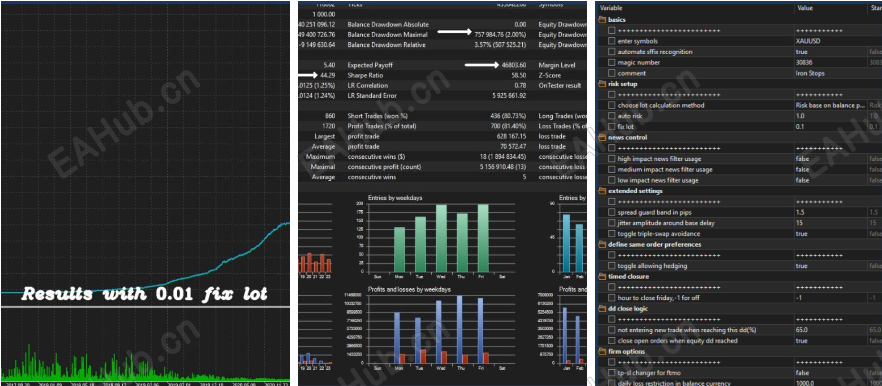
Task: Tick the automate sffix recognition checkbox
Action: click(612, 52)
